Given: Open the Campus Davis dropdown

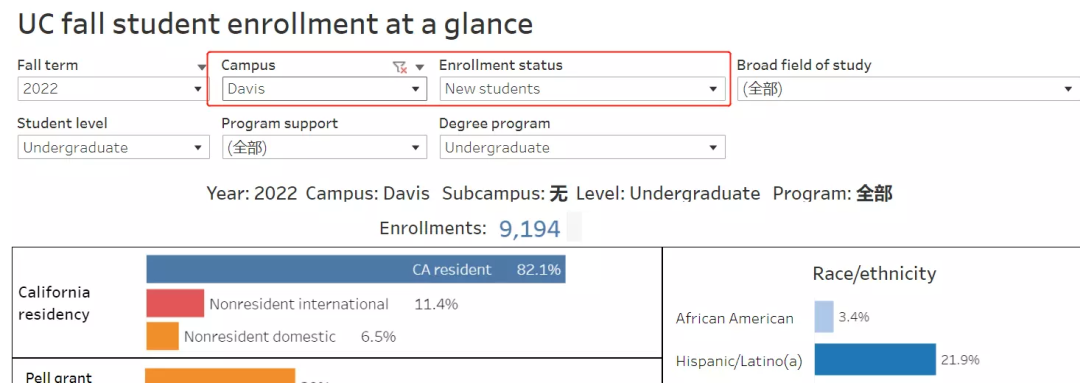Looking at the screenshot, I should [x=324, y=89].
